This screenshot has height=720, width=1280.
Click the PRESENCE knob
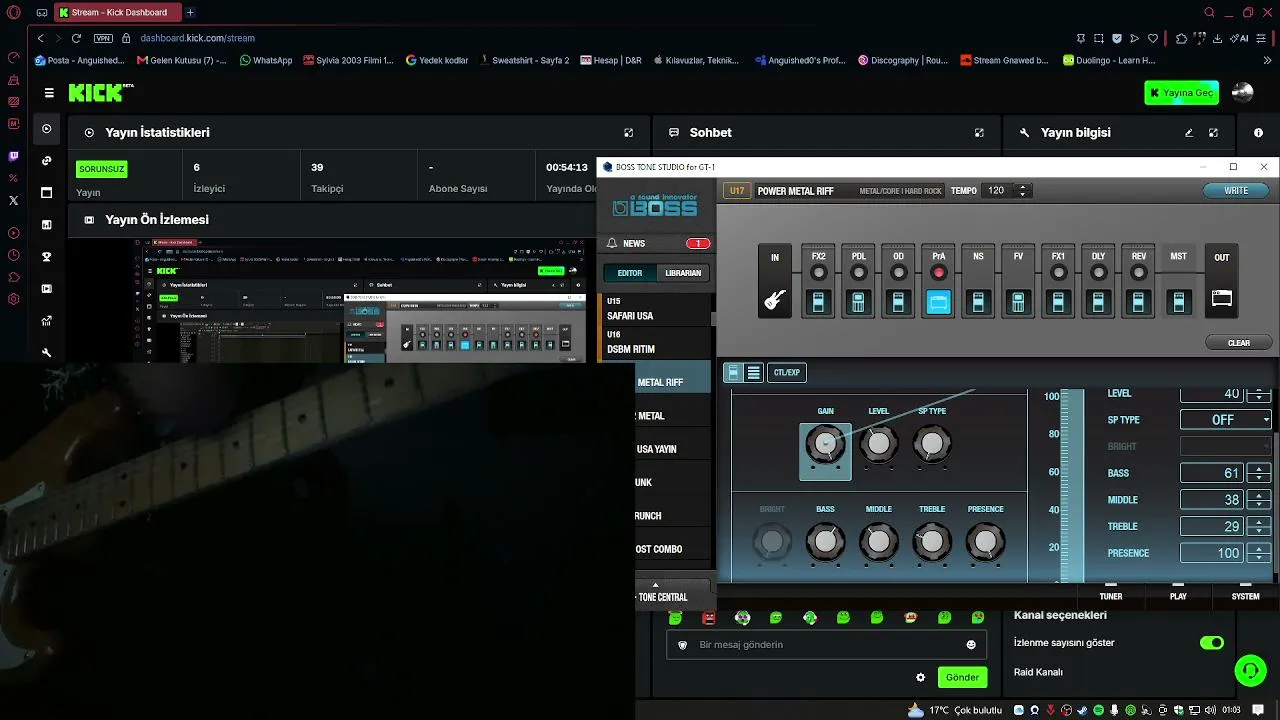point(985,542)
